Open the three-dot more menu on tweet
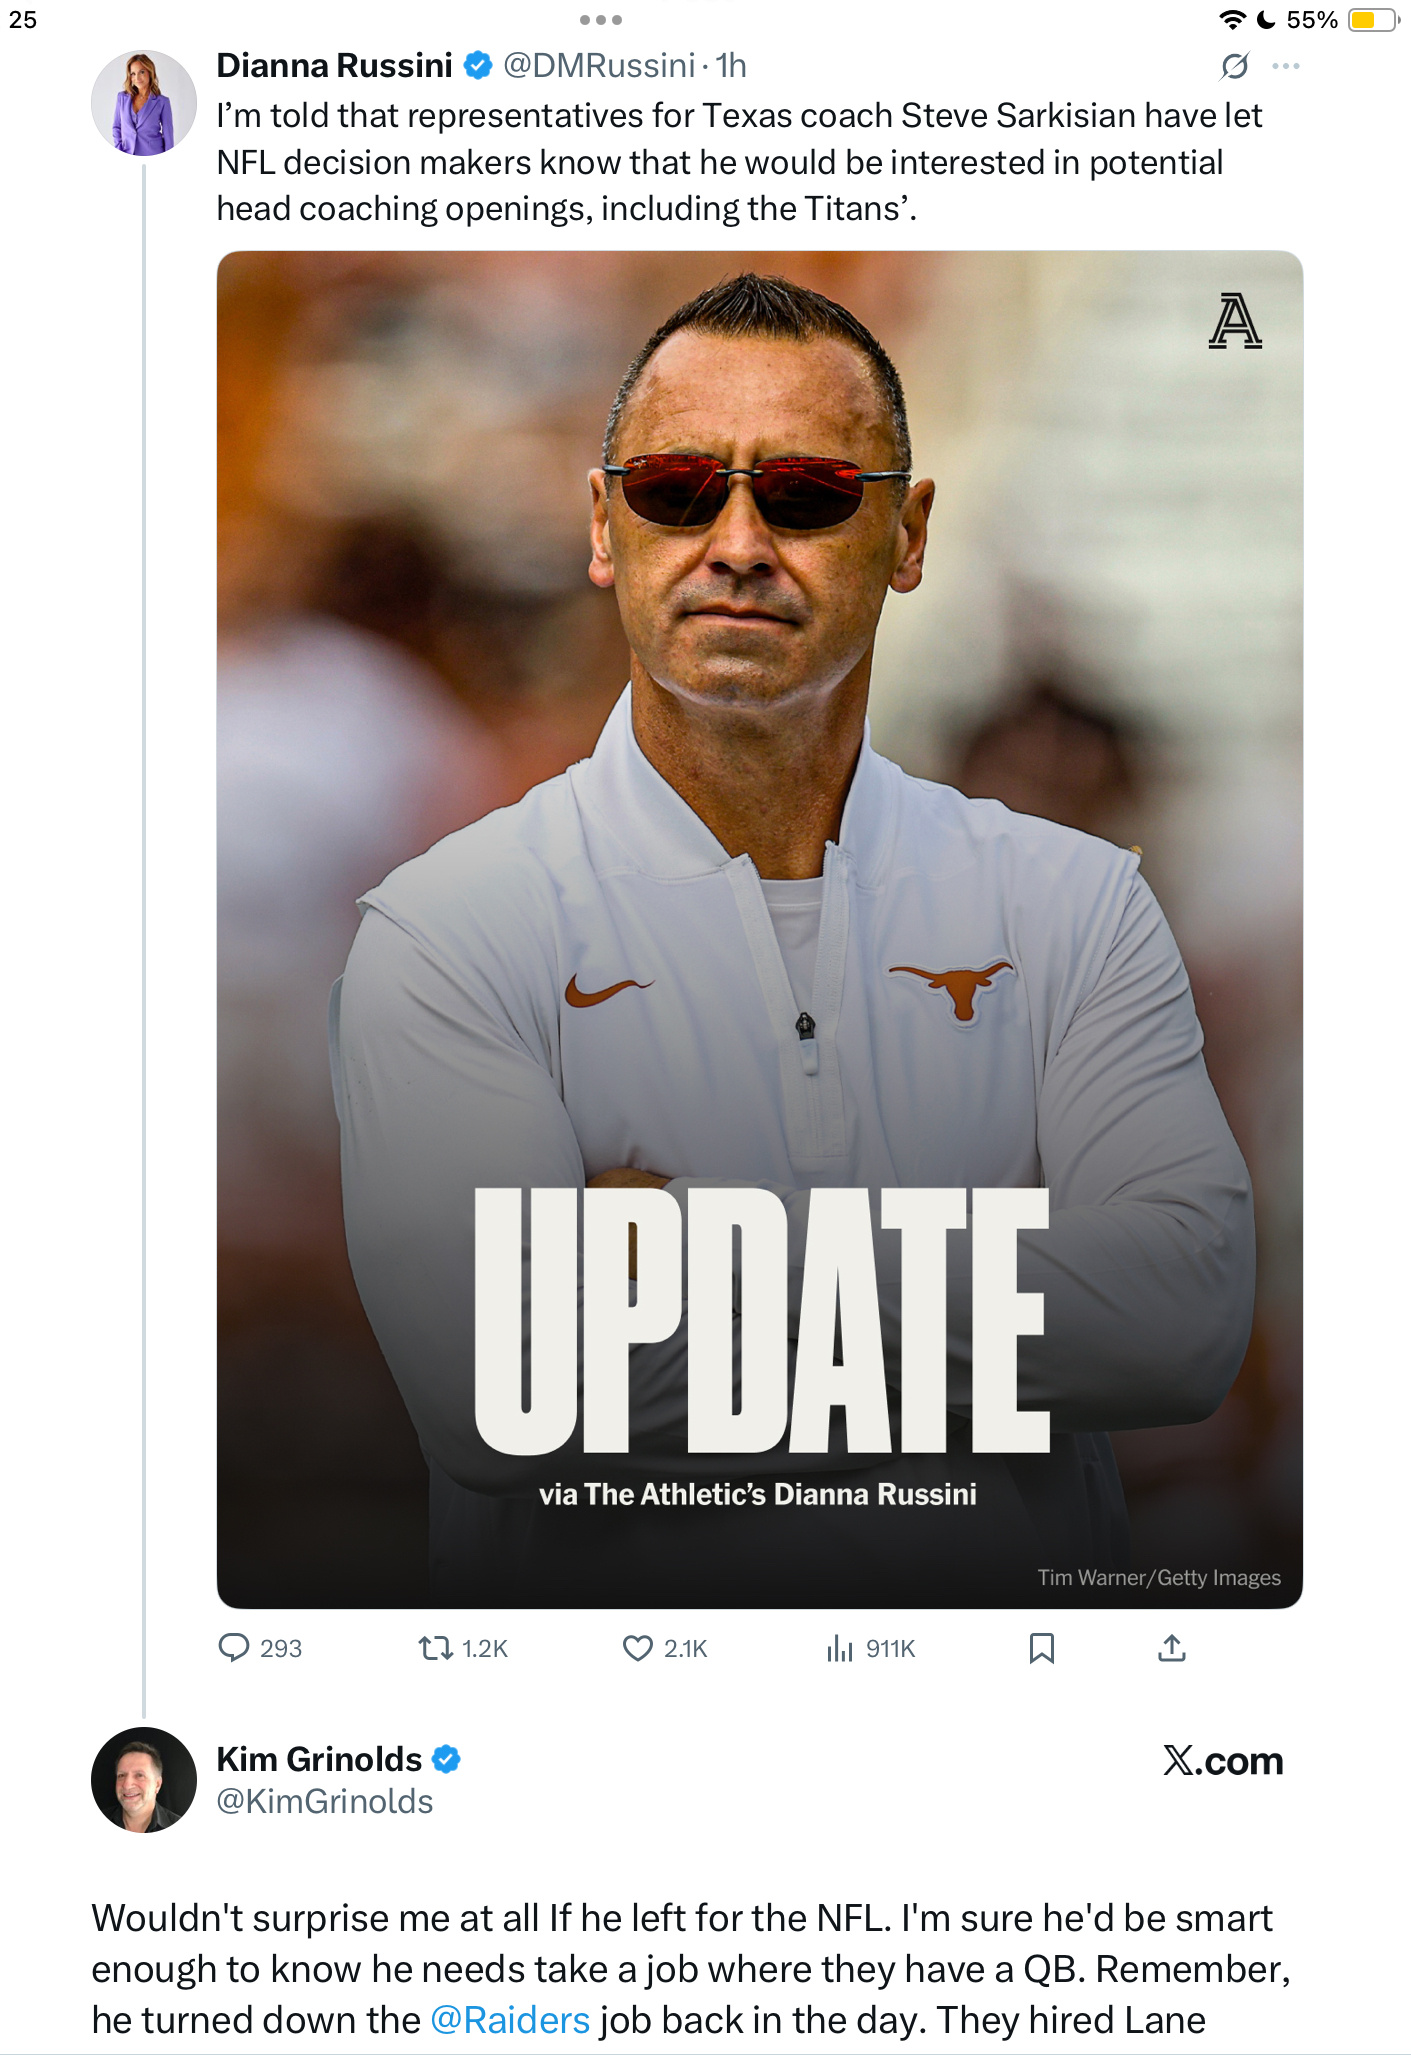The width and height of the screenshot is (1411, 2055). click(1286, 66)
